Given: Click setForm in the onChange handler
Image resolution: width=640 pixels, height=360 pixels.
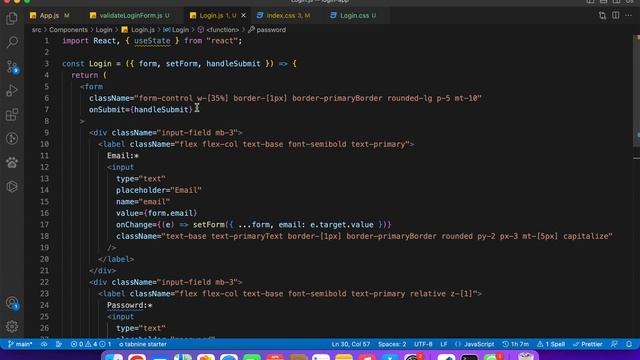Looking at the screenshot, I should (209, 224).
